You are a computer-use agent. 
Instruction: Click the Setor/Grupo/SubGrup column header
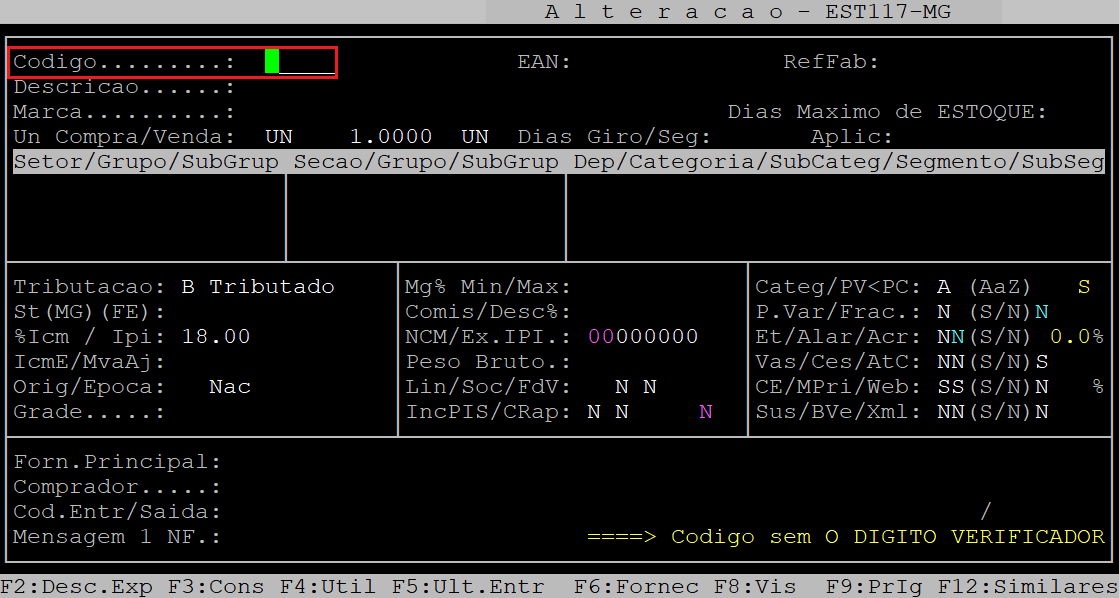(x=147, y=162)
